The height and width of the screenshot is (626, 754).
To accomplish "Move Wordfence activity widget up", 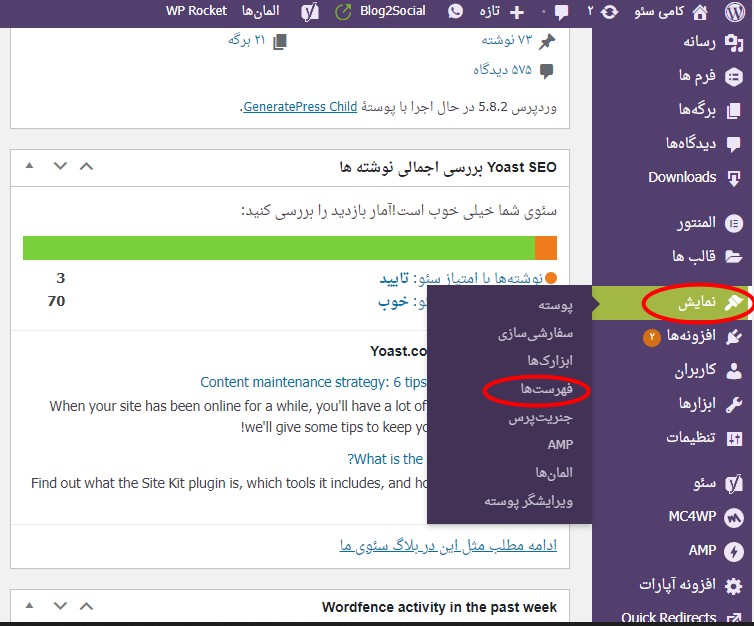I will tap(87, 606).
